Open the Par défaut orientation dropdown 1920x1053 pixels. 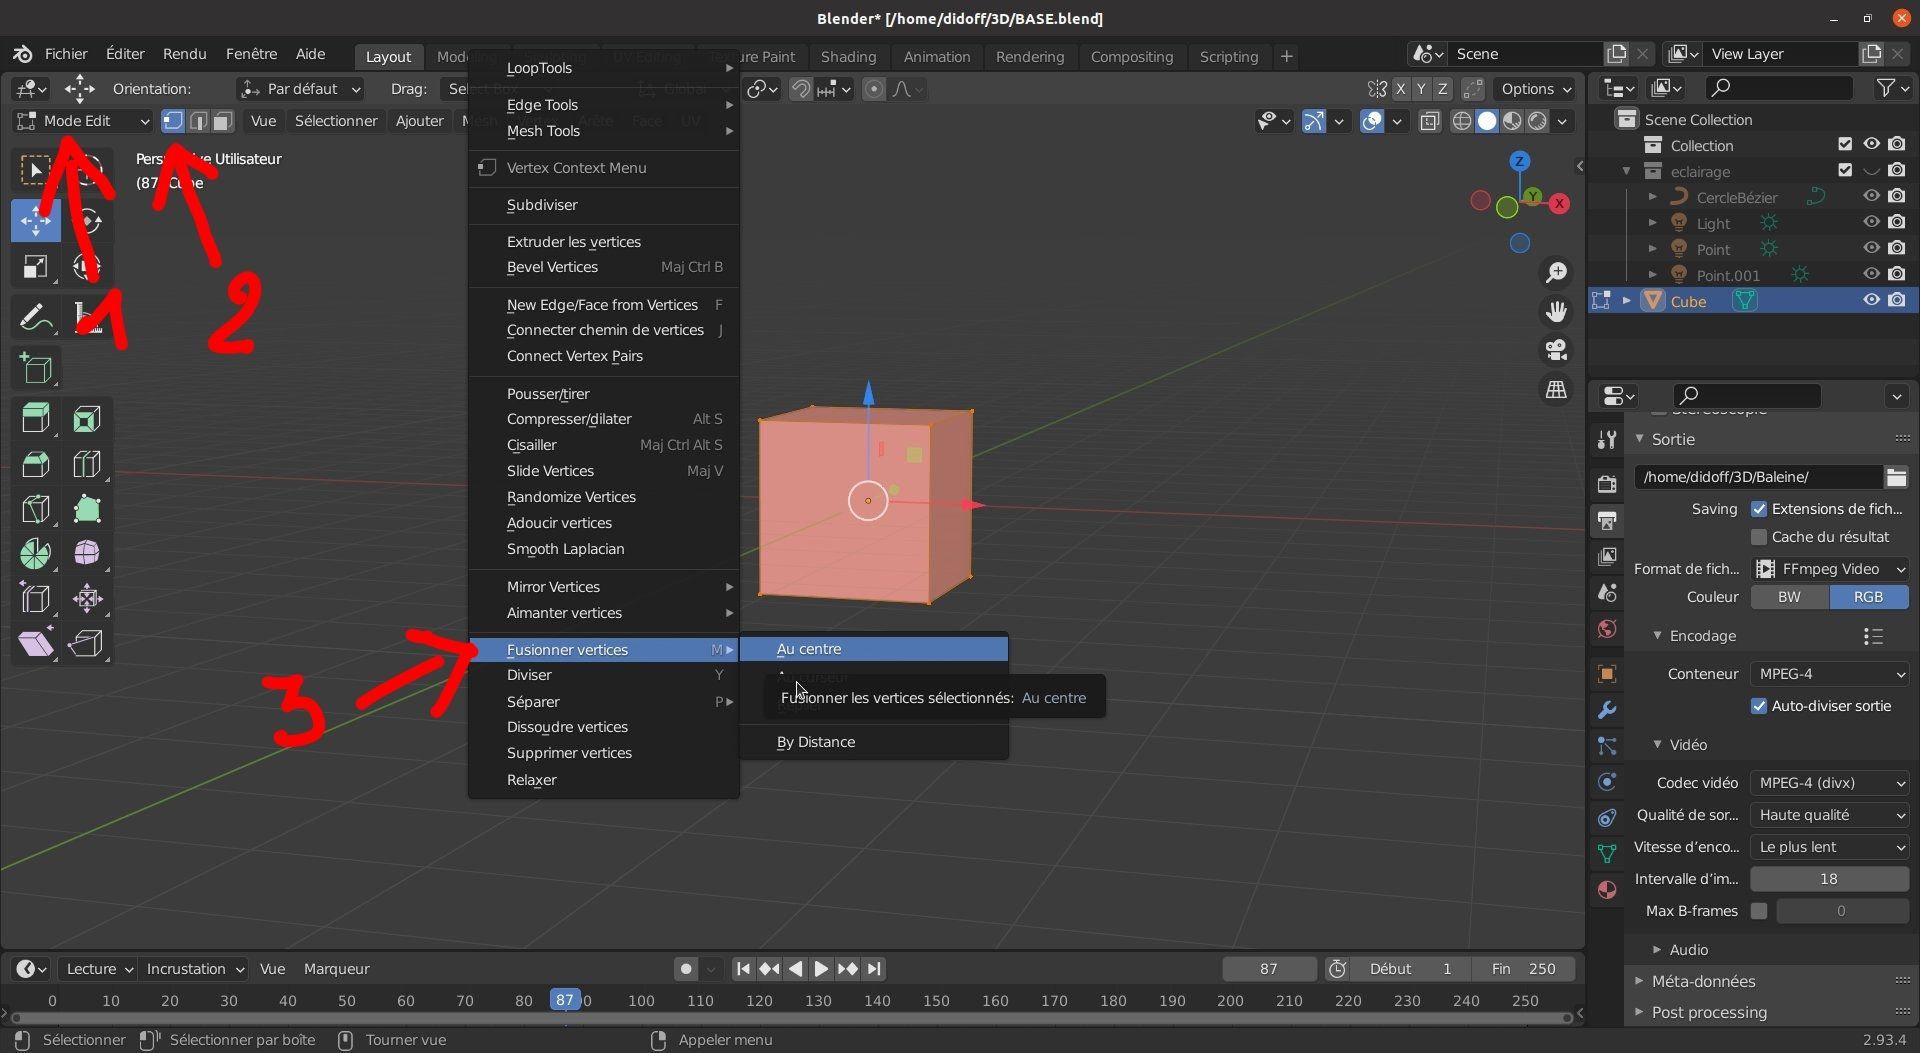pos(301,89)
